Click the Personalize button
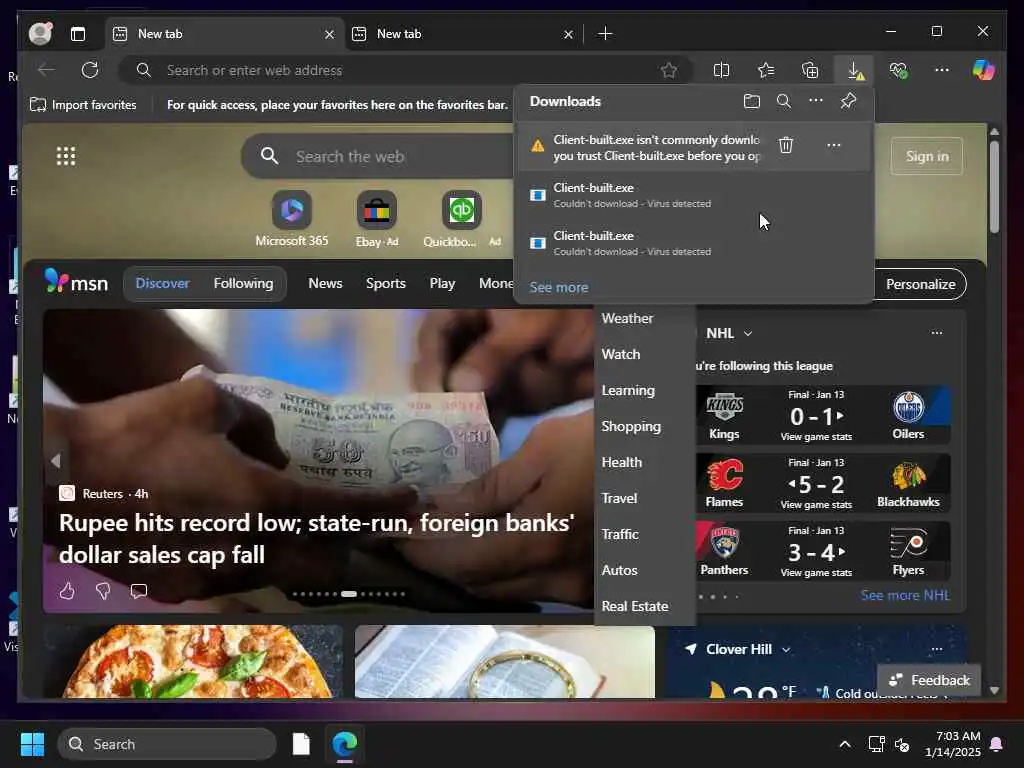The height and width of the screenshot is (768, 1024). pyautogui.click(x=920, y=284)
